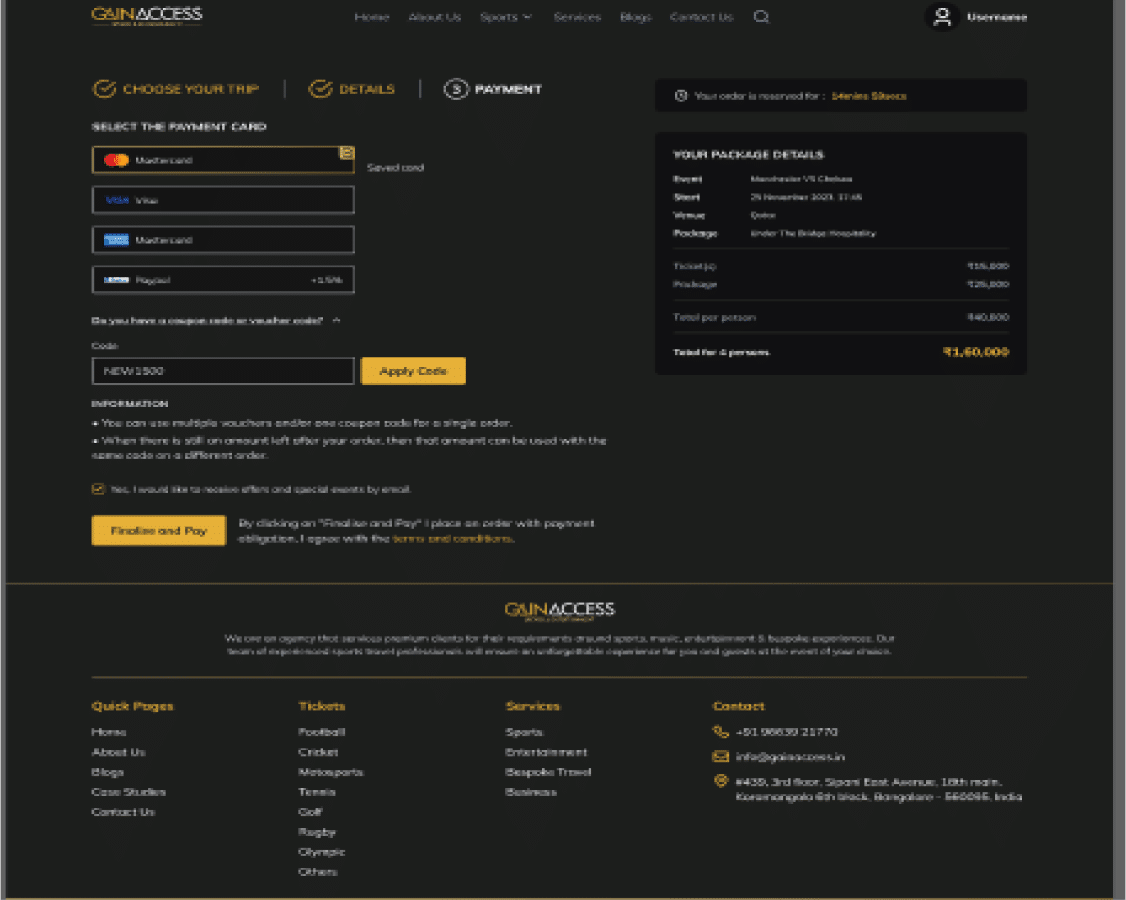Uncheck the receive offers by email checkbox
Screen dimensions: 1126x900
click(98, 490)
